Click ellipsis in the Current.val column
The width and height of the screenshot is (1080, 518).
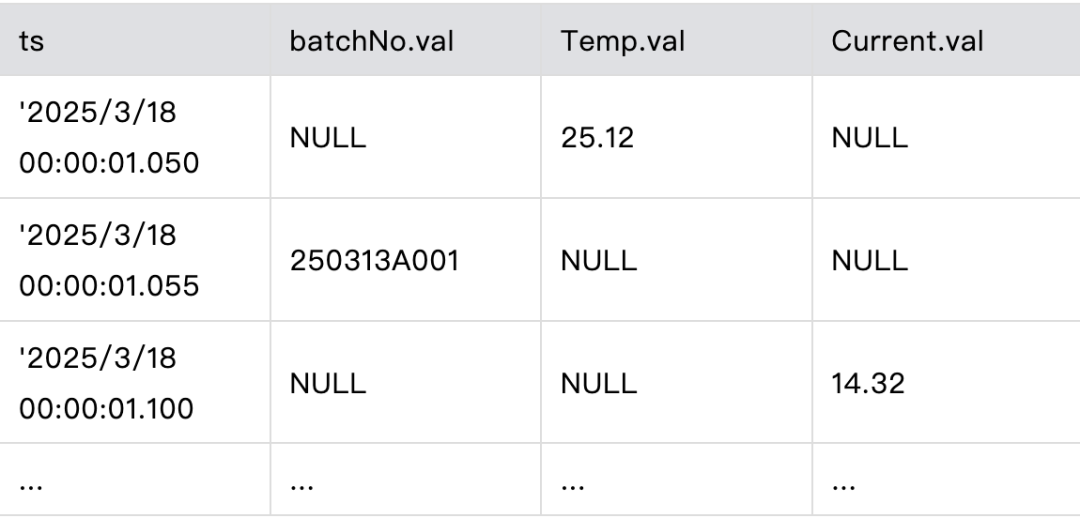click(843, 485)
